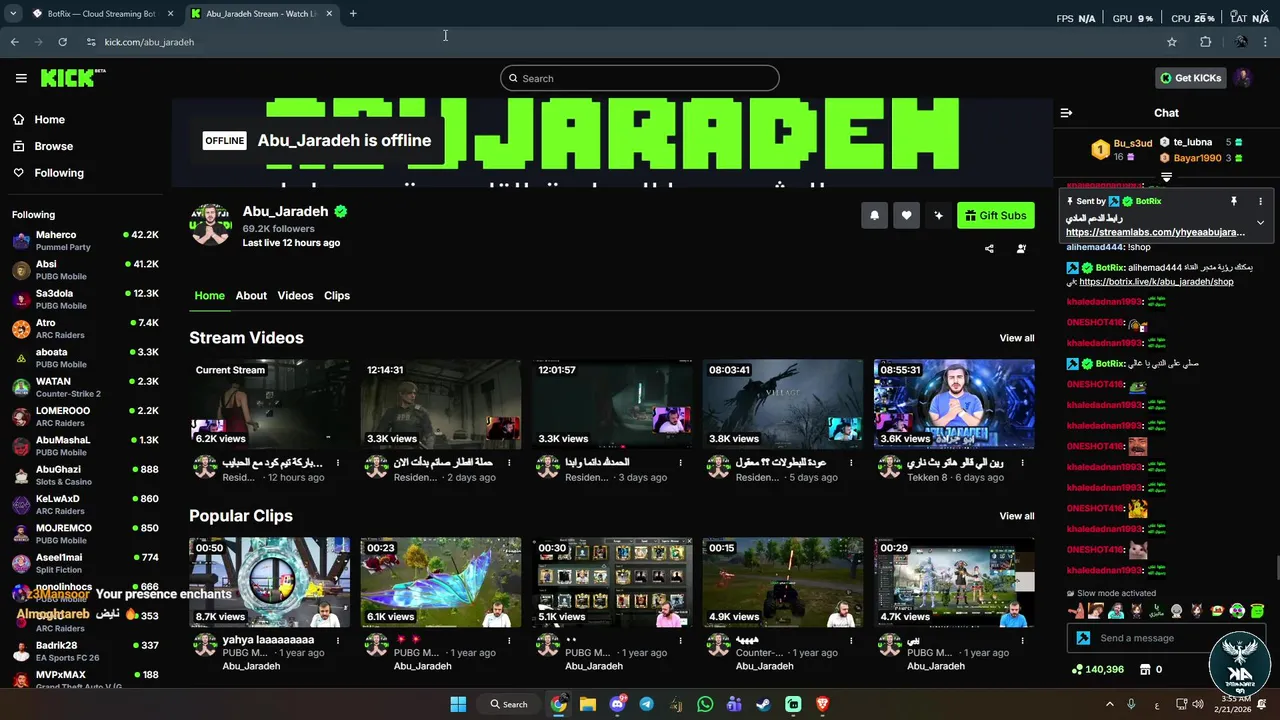
Task: Open options for yahya laaaaaaaaa clip
Action: click(x=338, y=640)
